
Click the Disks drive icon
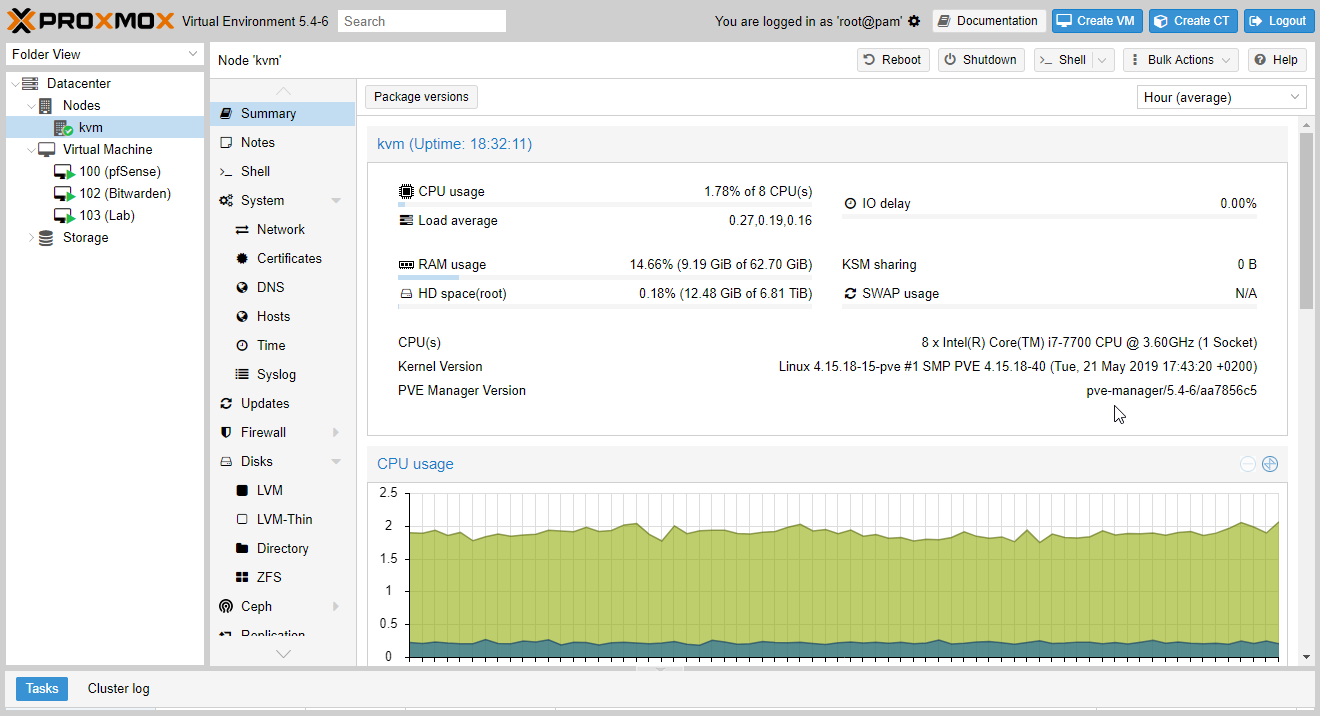[x=226, y=462]
